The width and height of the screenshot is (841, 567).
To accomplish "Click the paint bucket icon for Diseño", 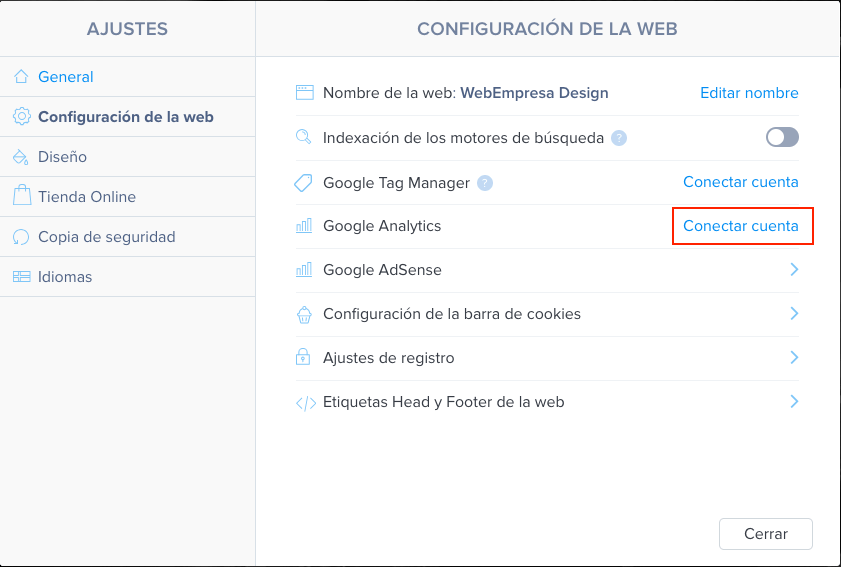I will pos(20,157).
